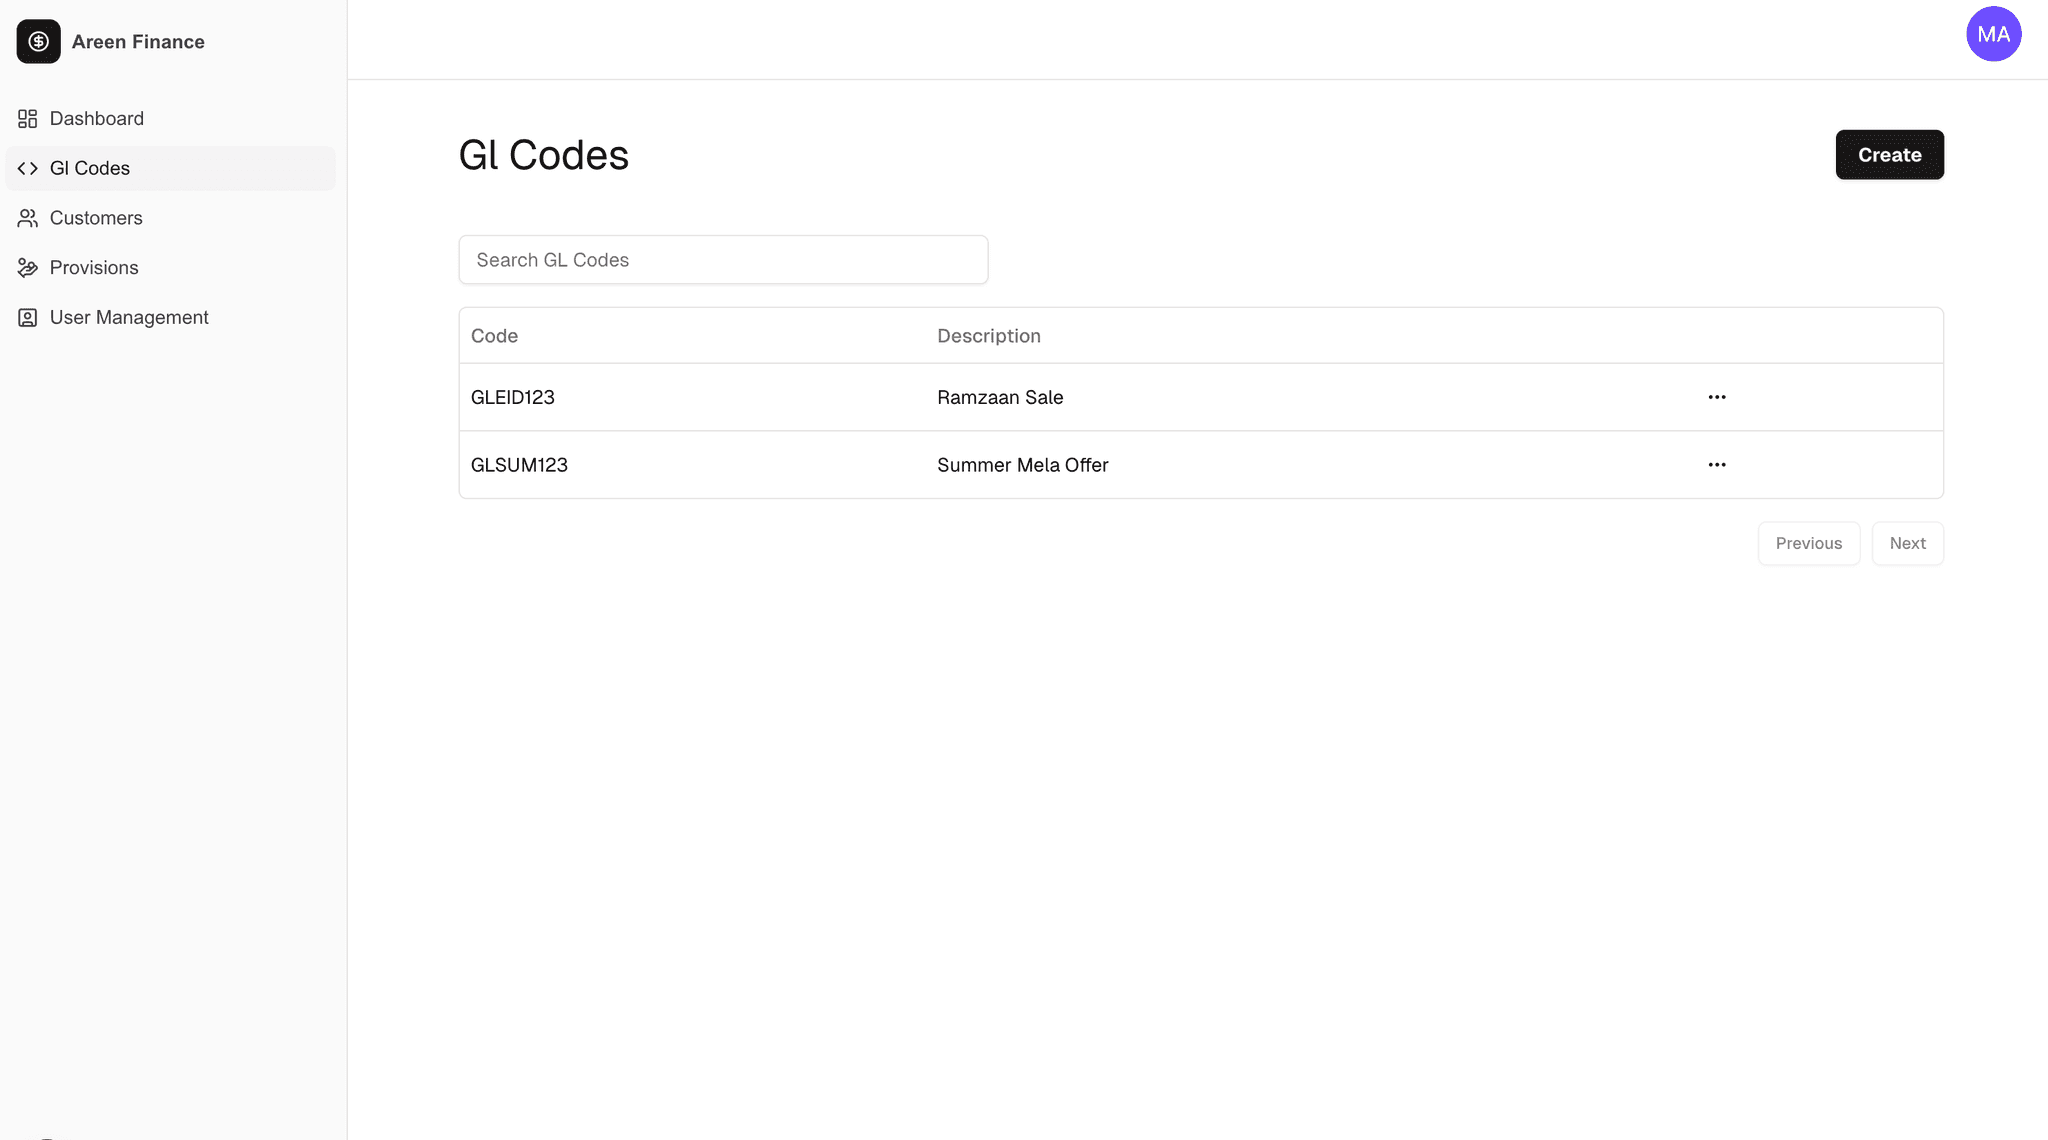2048x1140 pixels.
Task: Click the code brackets icon beside Gl Codes
Action: tap(28, 168)
